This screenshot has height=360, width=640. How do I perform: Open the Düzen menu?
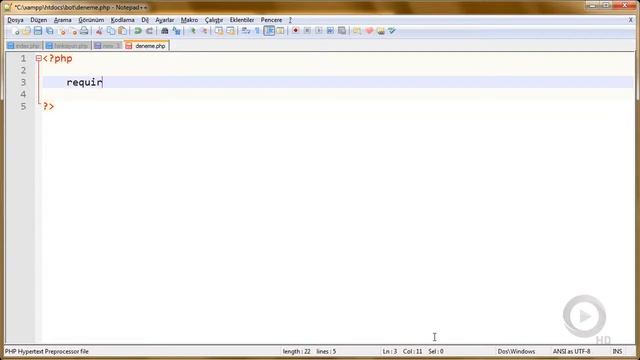[x=39, y=20]
